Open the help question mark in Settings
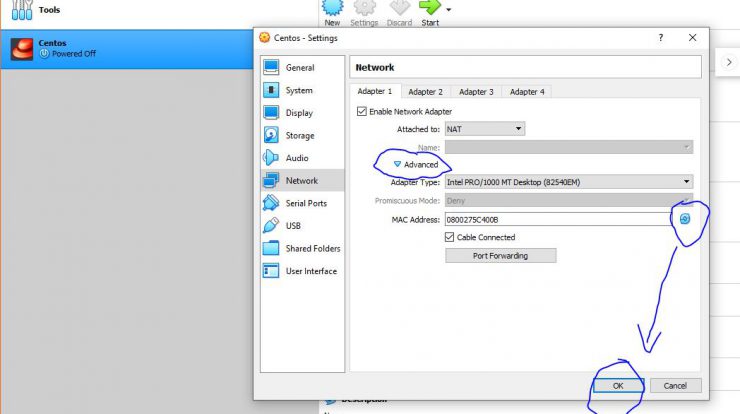 pyautogui.click(x=661, y=38)
